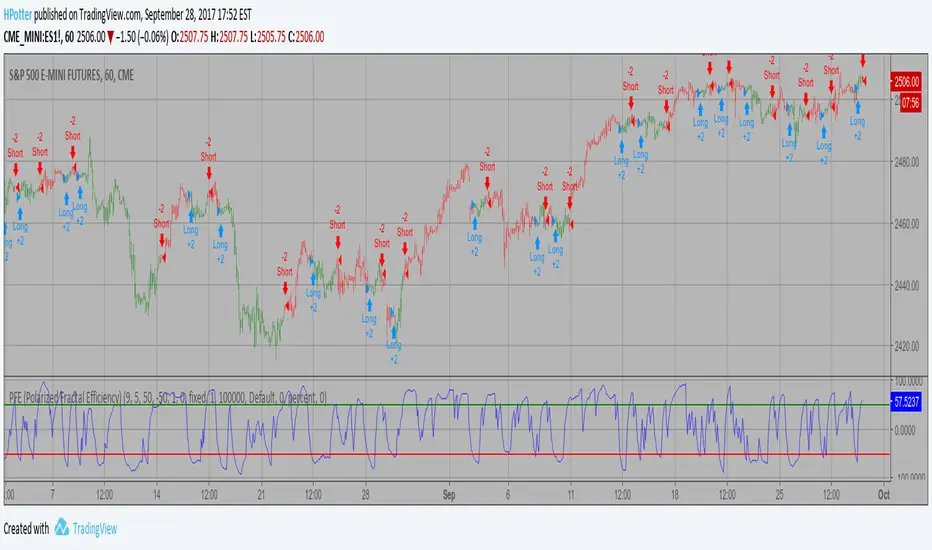Image resolution: width=932 pixels, height=550 pixels.
Task: Open the TradingView text link beside the logo
Action: pyautogui.click(x=95, y=529)
